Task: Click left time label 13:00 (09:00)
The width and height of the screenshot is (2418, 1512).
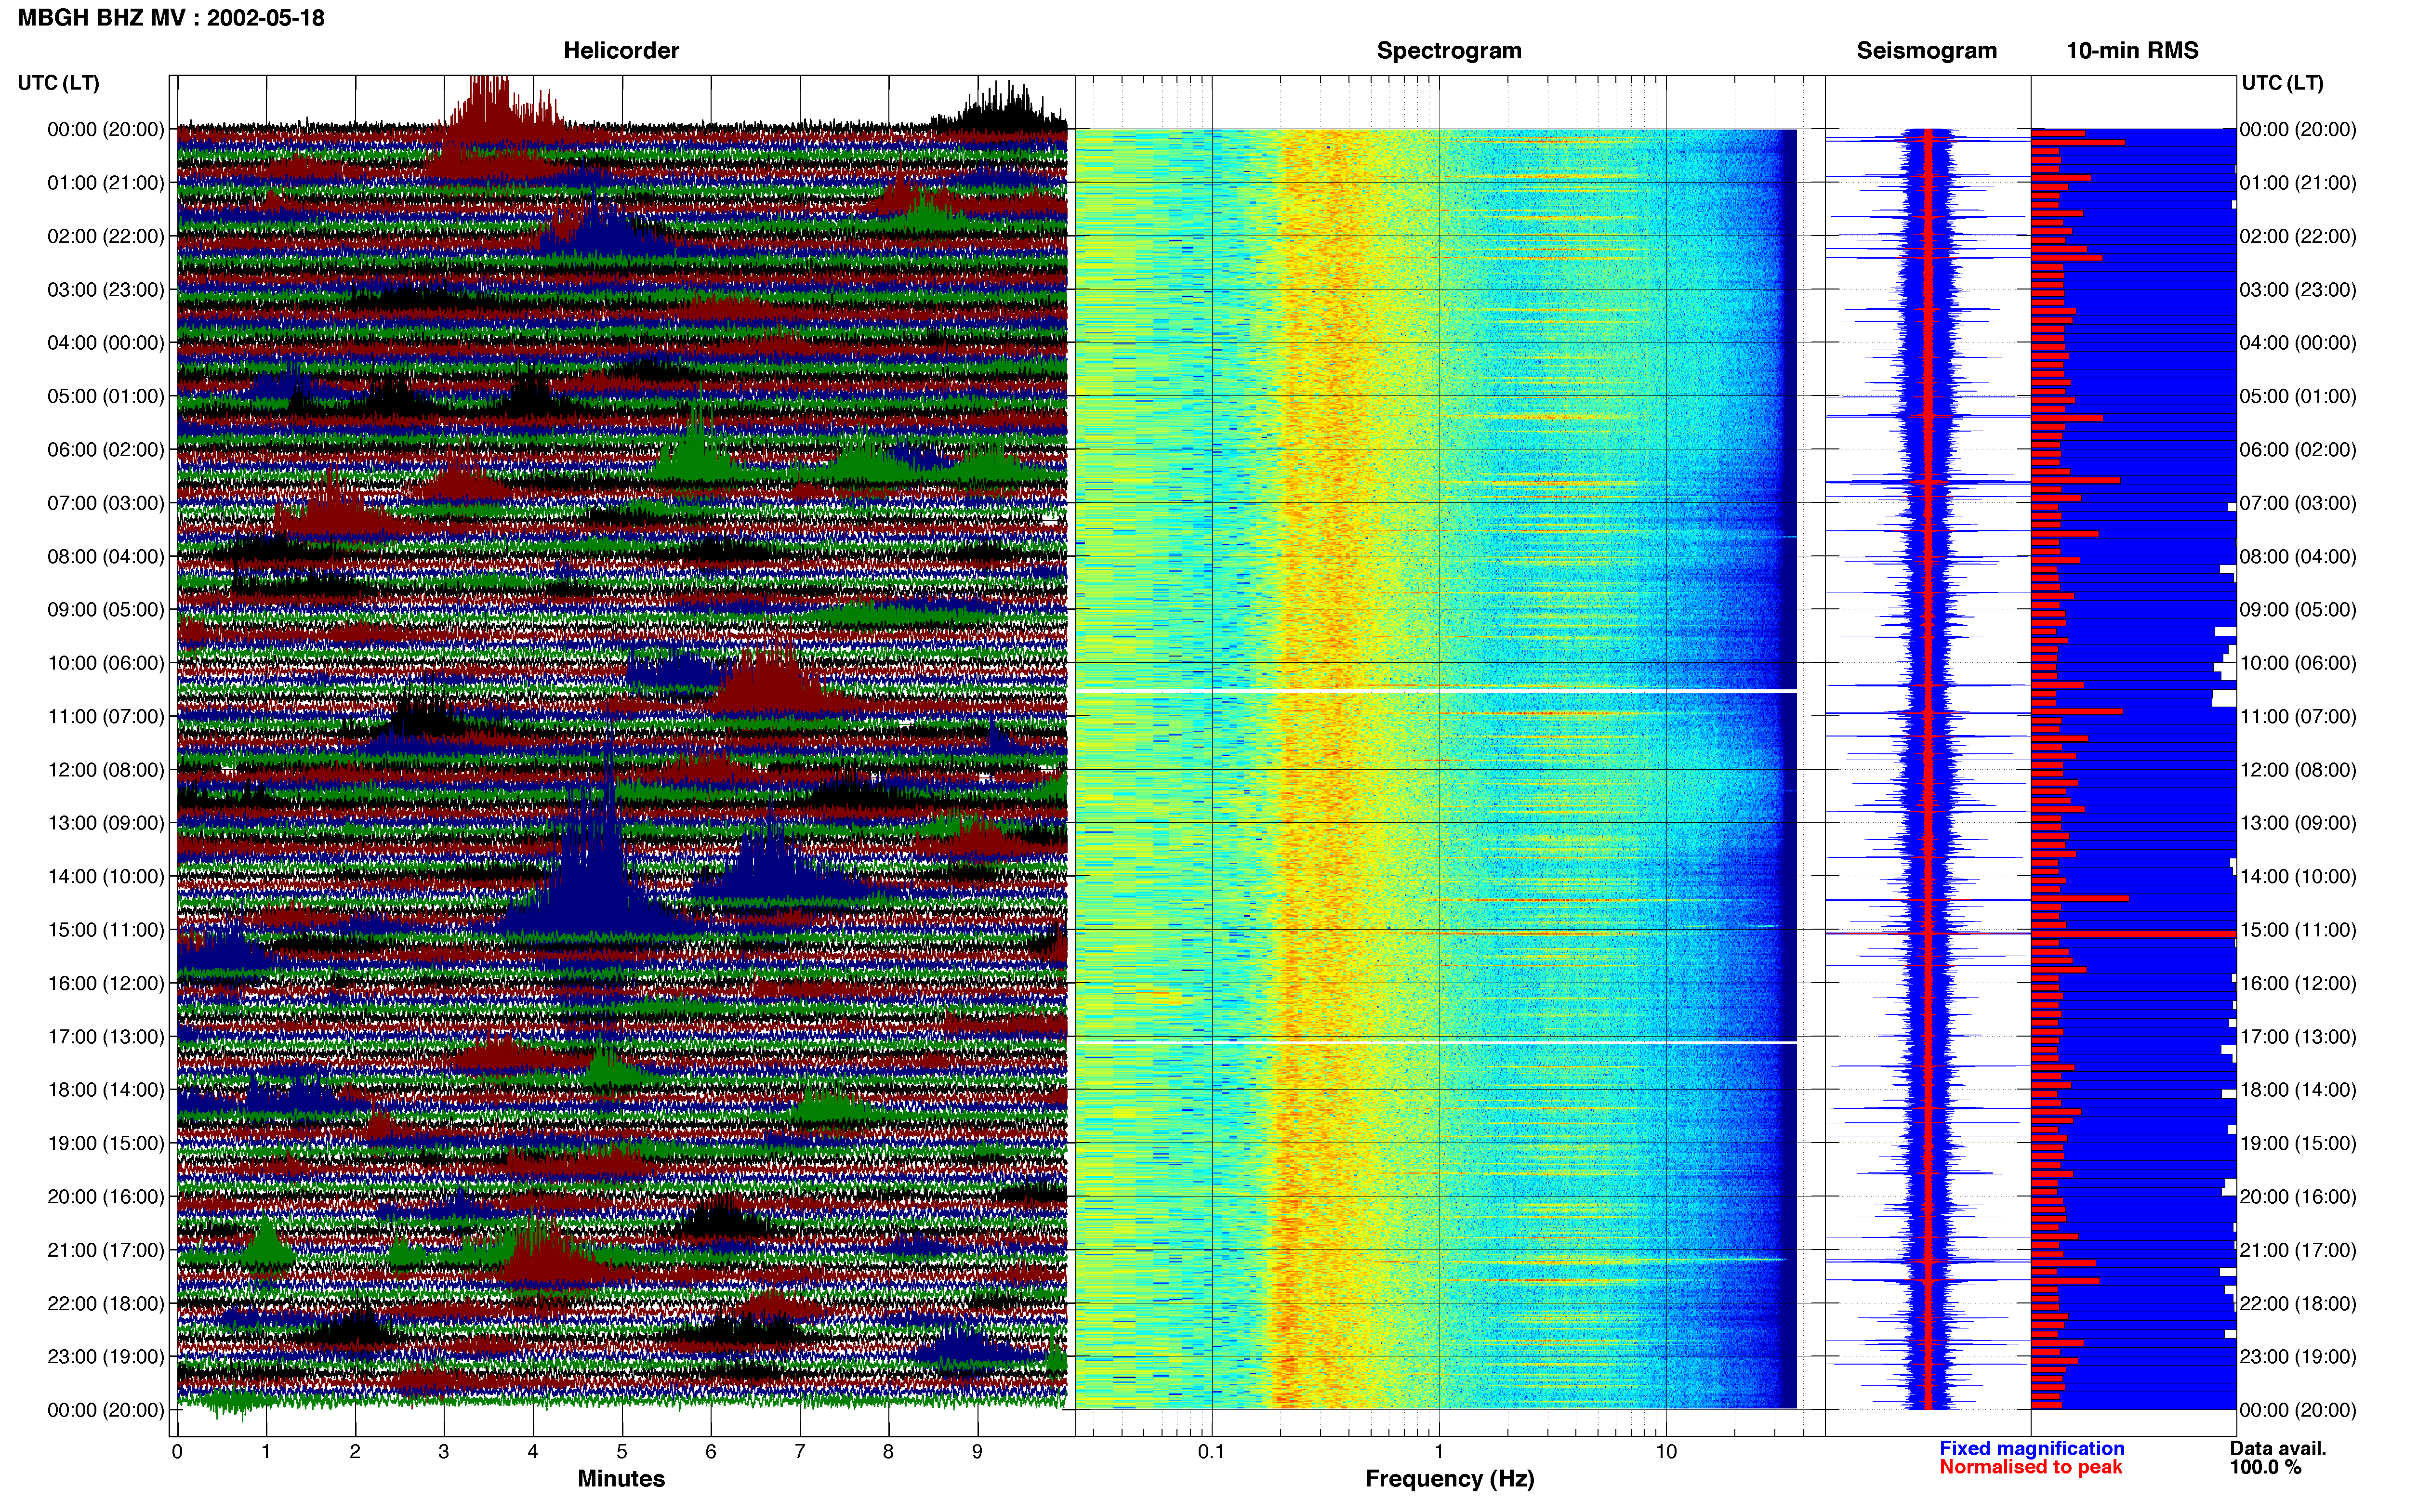Action: click(106, 823)
